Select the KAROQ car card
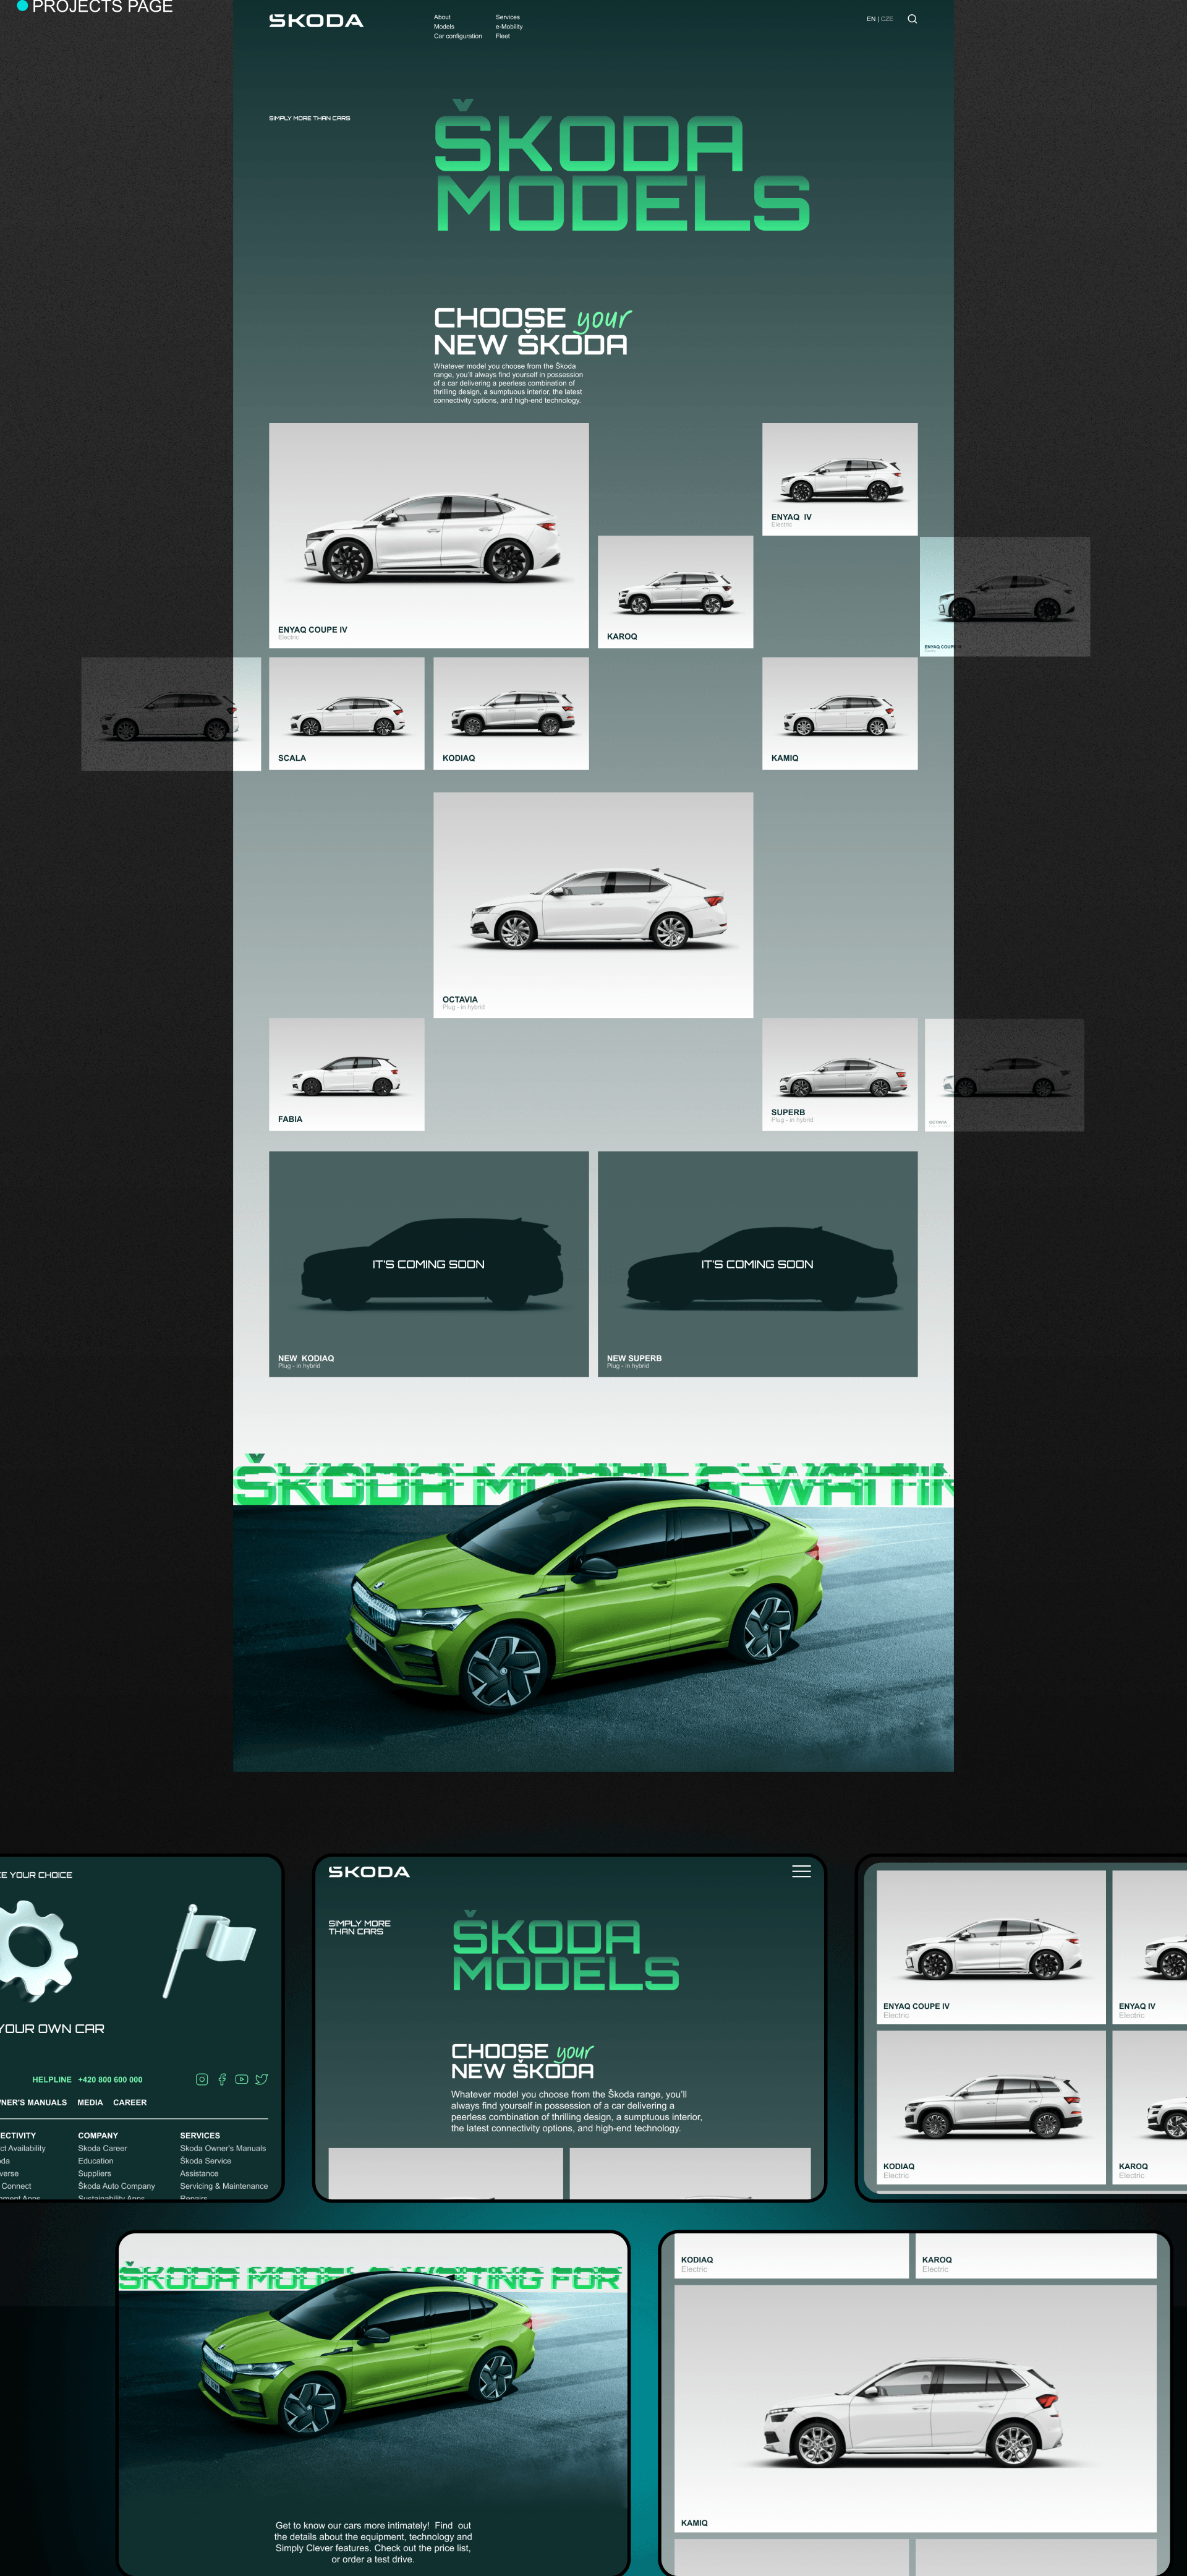 click(675, 592)
